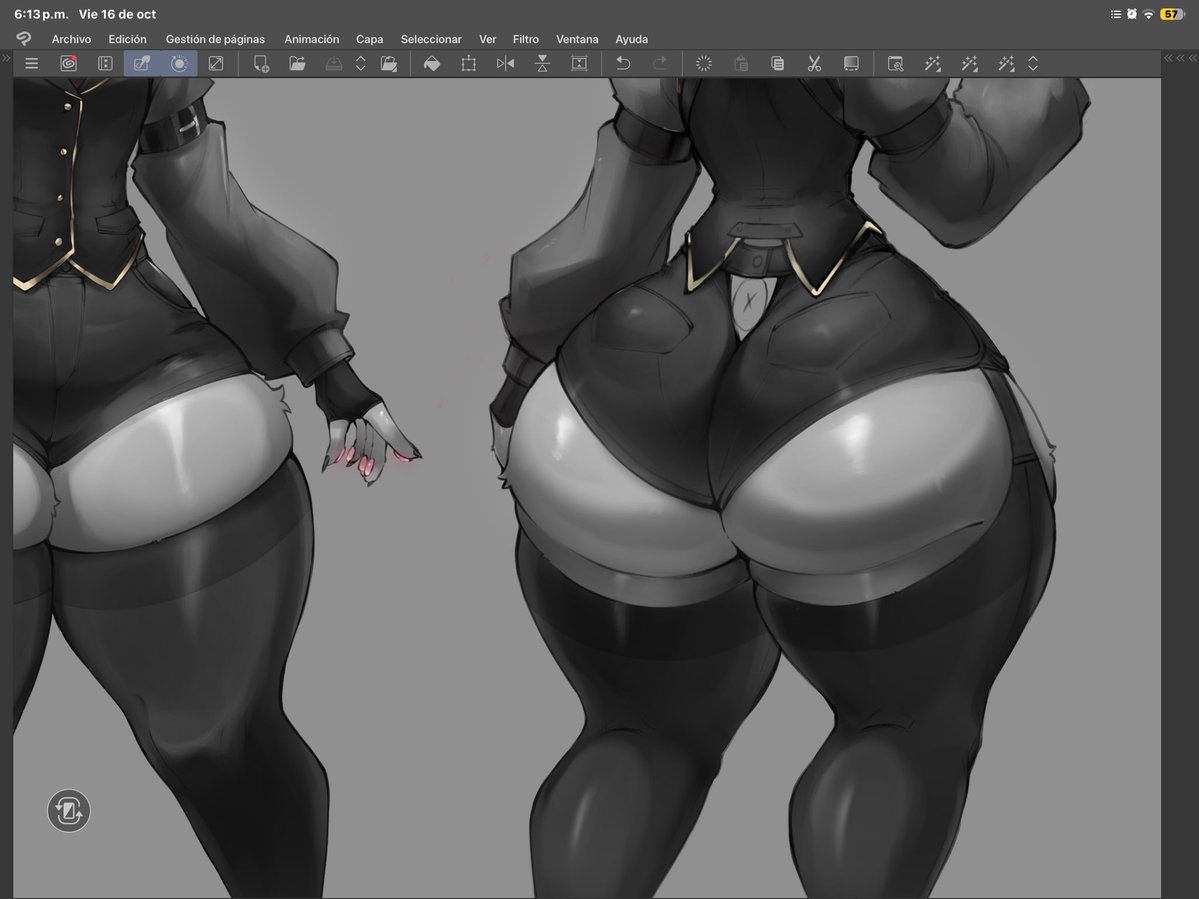Tap the list status icon in status bar
Screen dimensions: 1199x899
coord(1116,14)
